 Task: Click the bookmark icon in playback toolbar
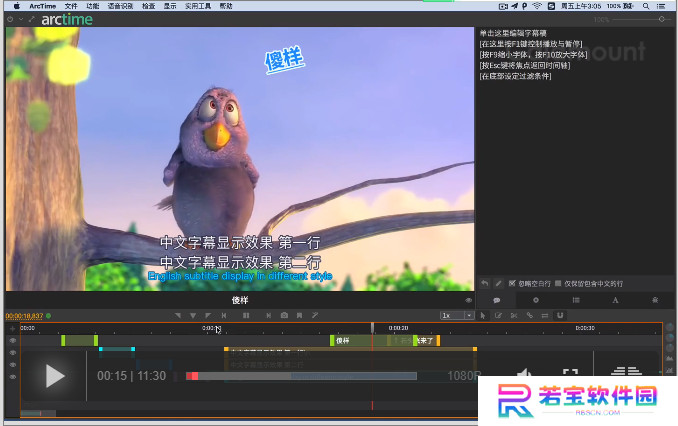(x=299, y=316)
